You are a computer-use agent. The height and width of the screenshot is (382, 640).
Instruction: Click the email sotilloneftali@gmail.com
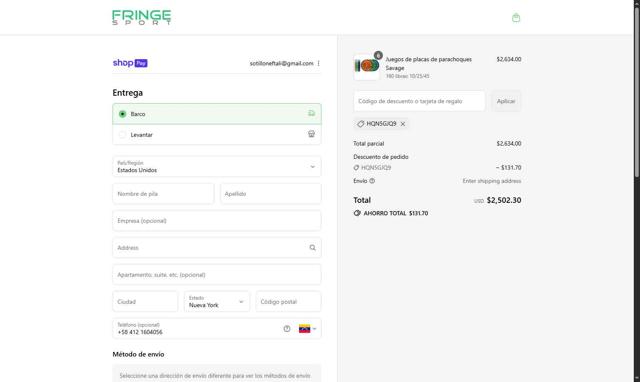[281, 63]
